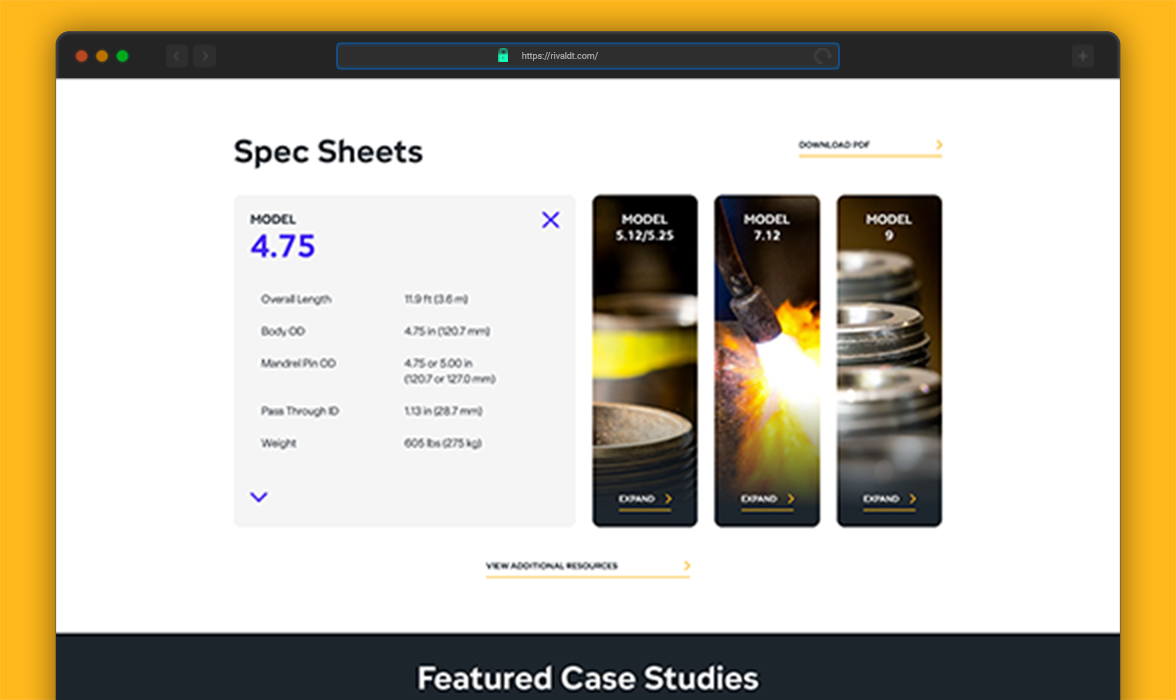Open View Additional Resources link
This screenshot has width=1176, height=700.
pos(552,566)
